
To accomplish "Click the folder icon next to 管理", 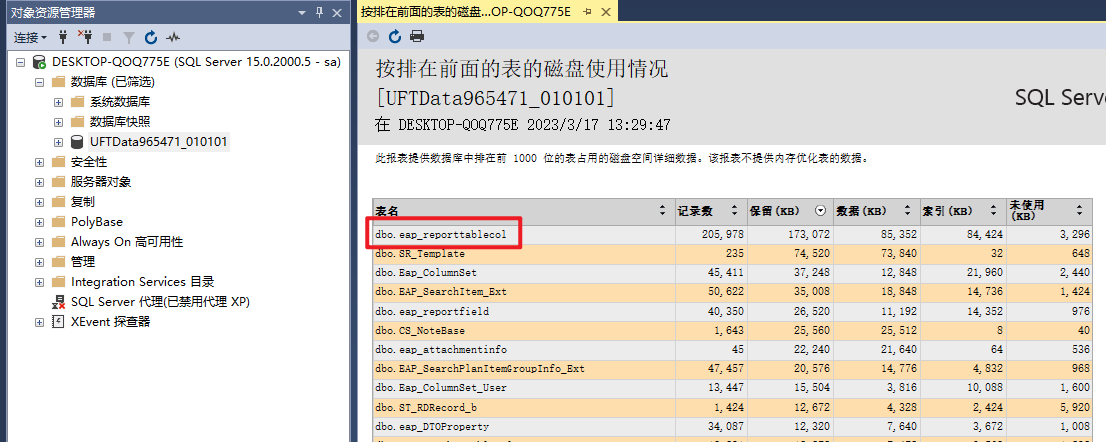I will click(59, 262).
